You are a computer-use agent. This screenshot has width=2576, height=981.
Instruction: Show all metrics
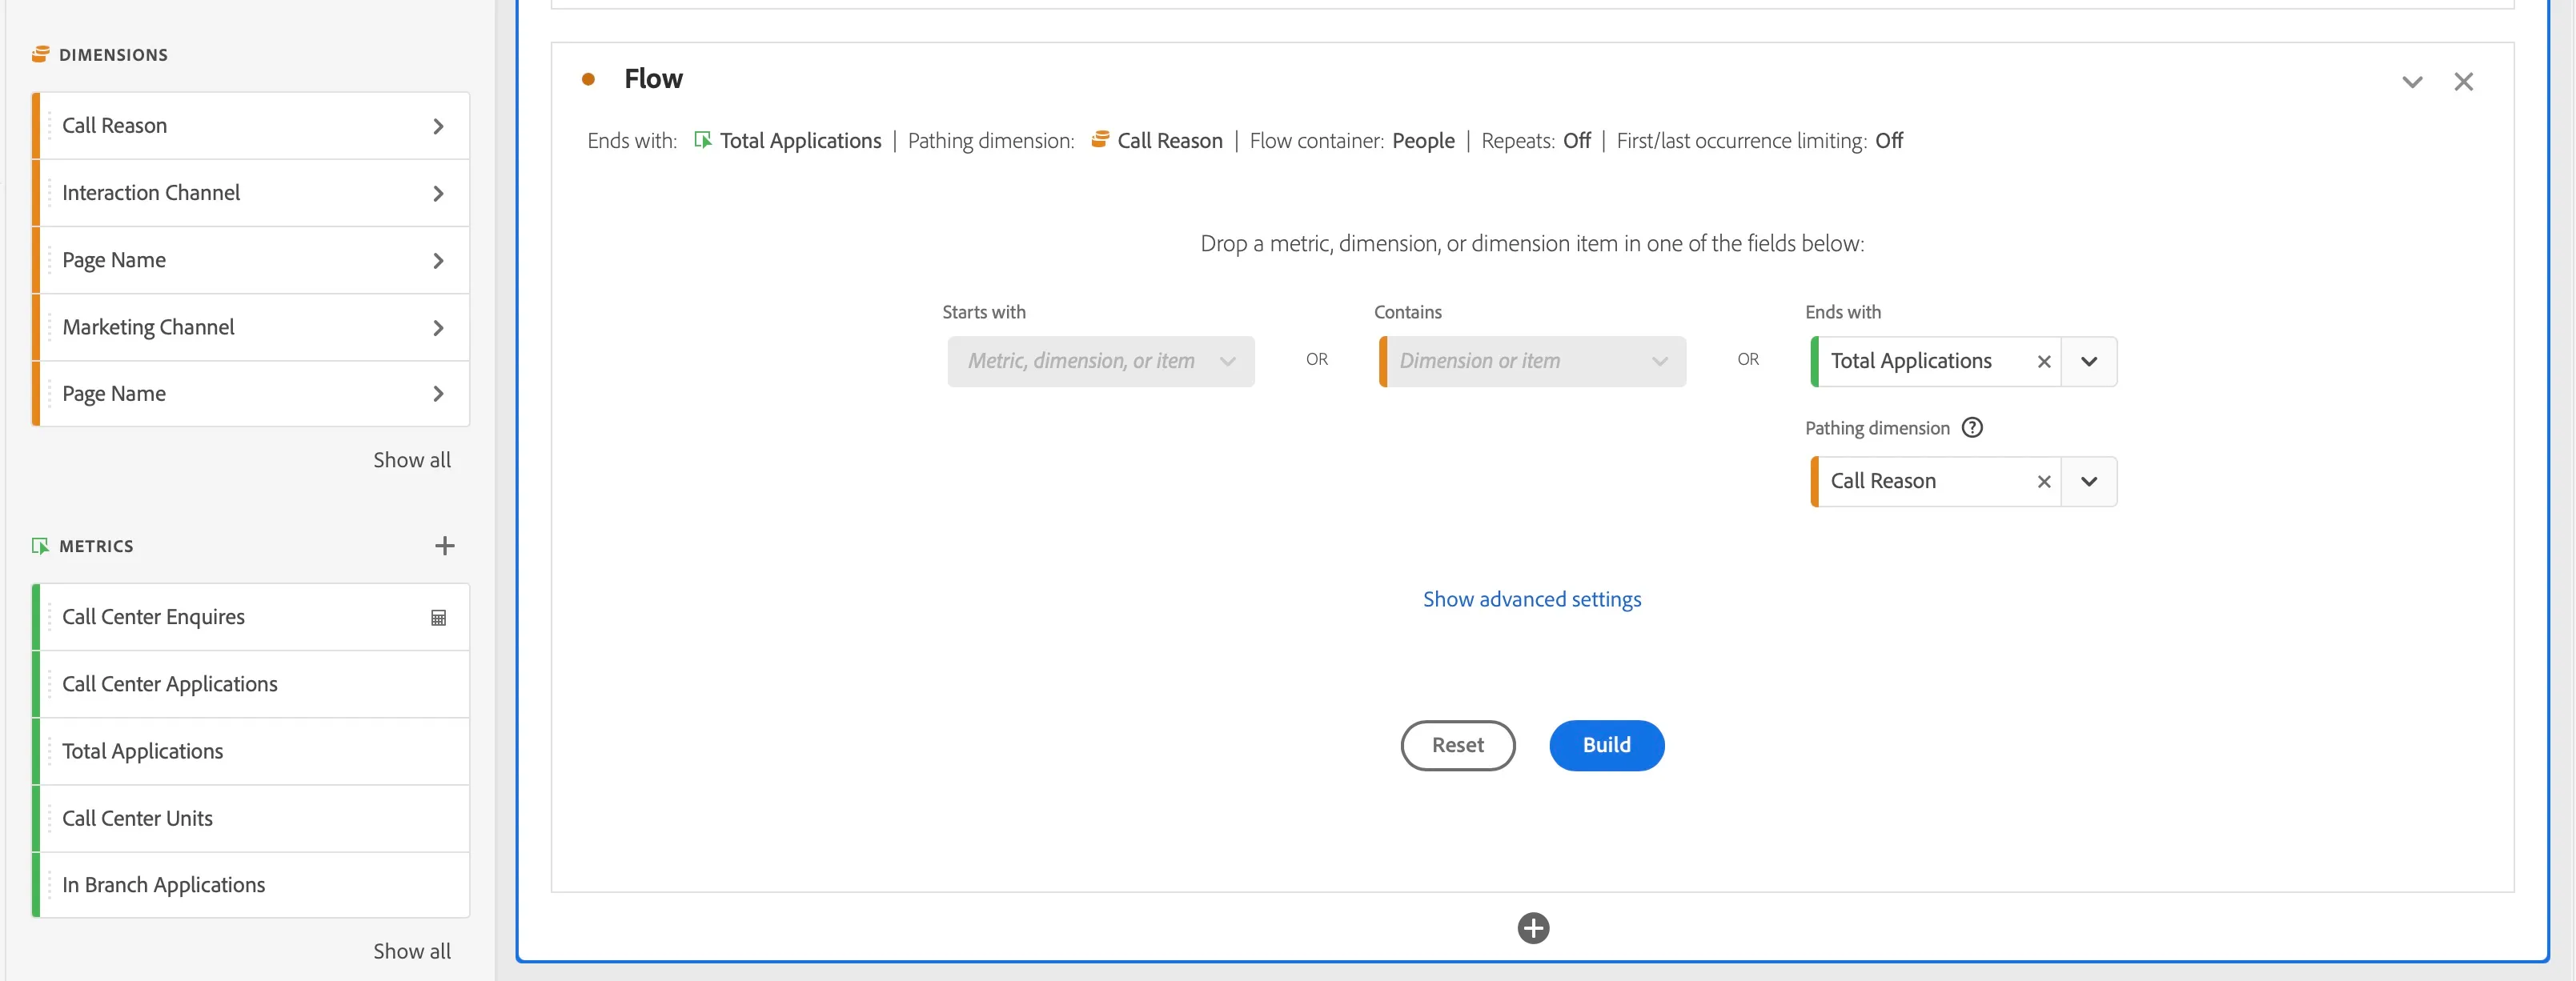tap(412, 951)
